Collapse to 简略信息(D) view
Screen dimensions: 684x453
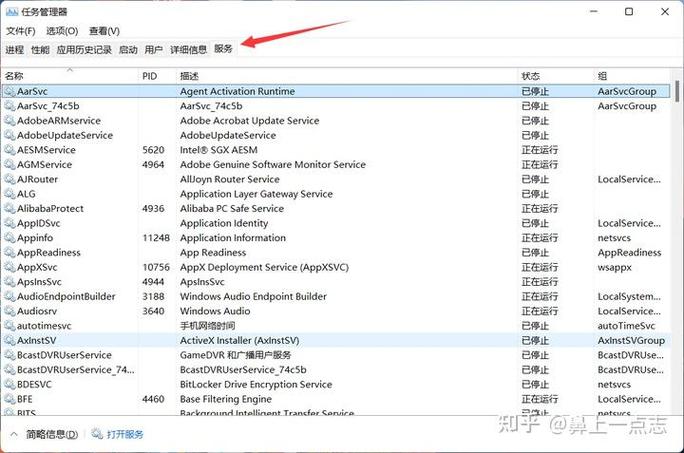click(45, 434)
